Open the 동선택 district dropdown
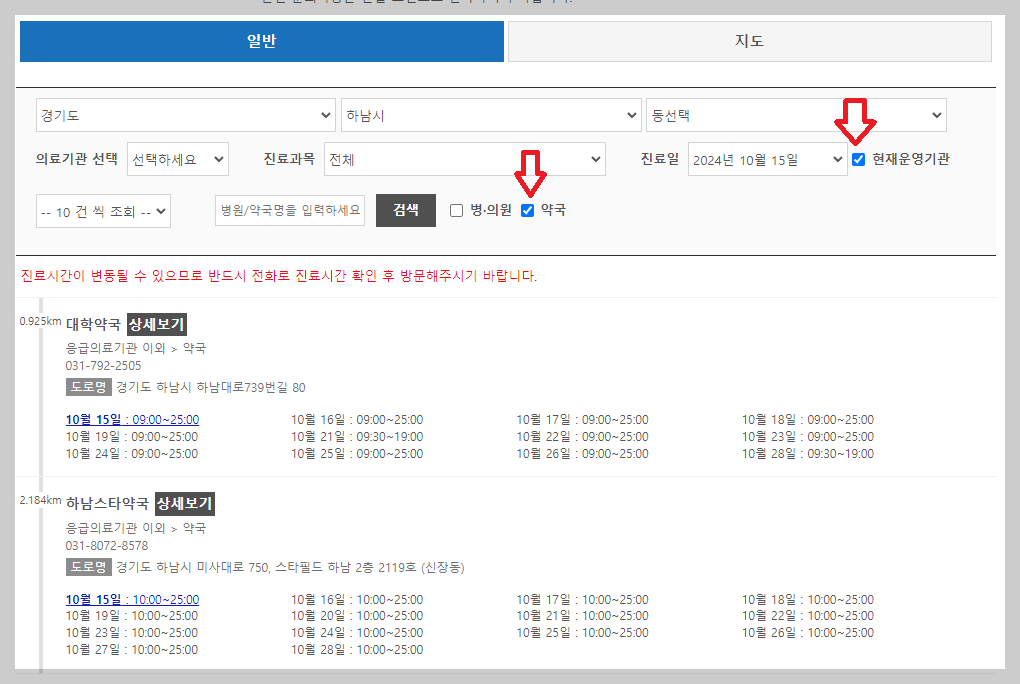1020x684 pixels. click(x=796, y=115)
